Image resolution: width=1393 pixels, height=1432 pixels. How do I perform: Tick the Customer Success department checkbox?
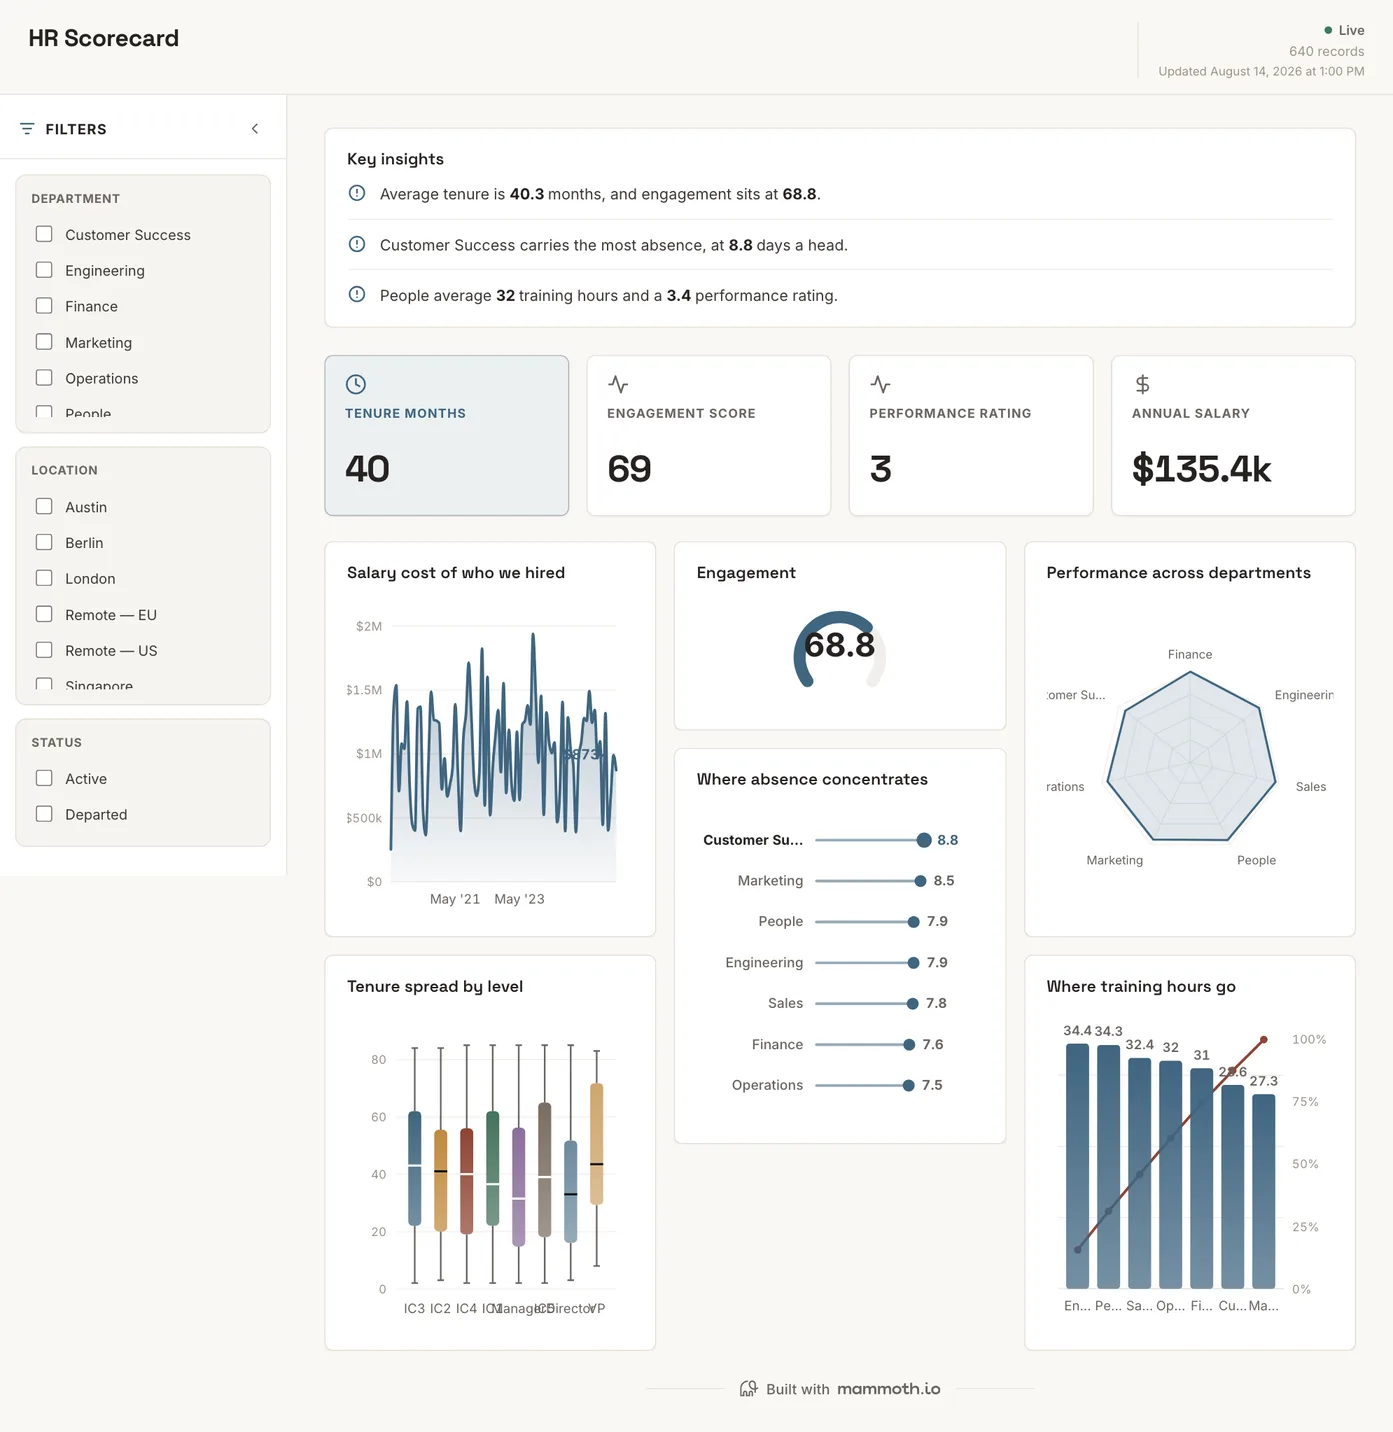click(x=44, y=234)
